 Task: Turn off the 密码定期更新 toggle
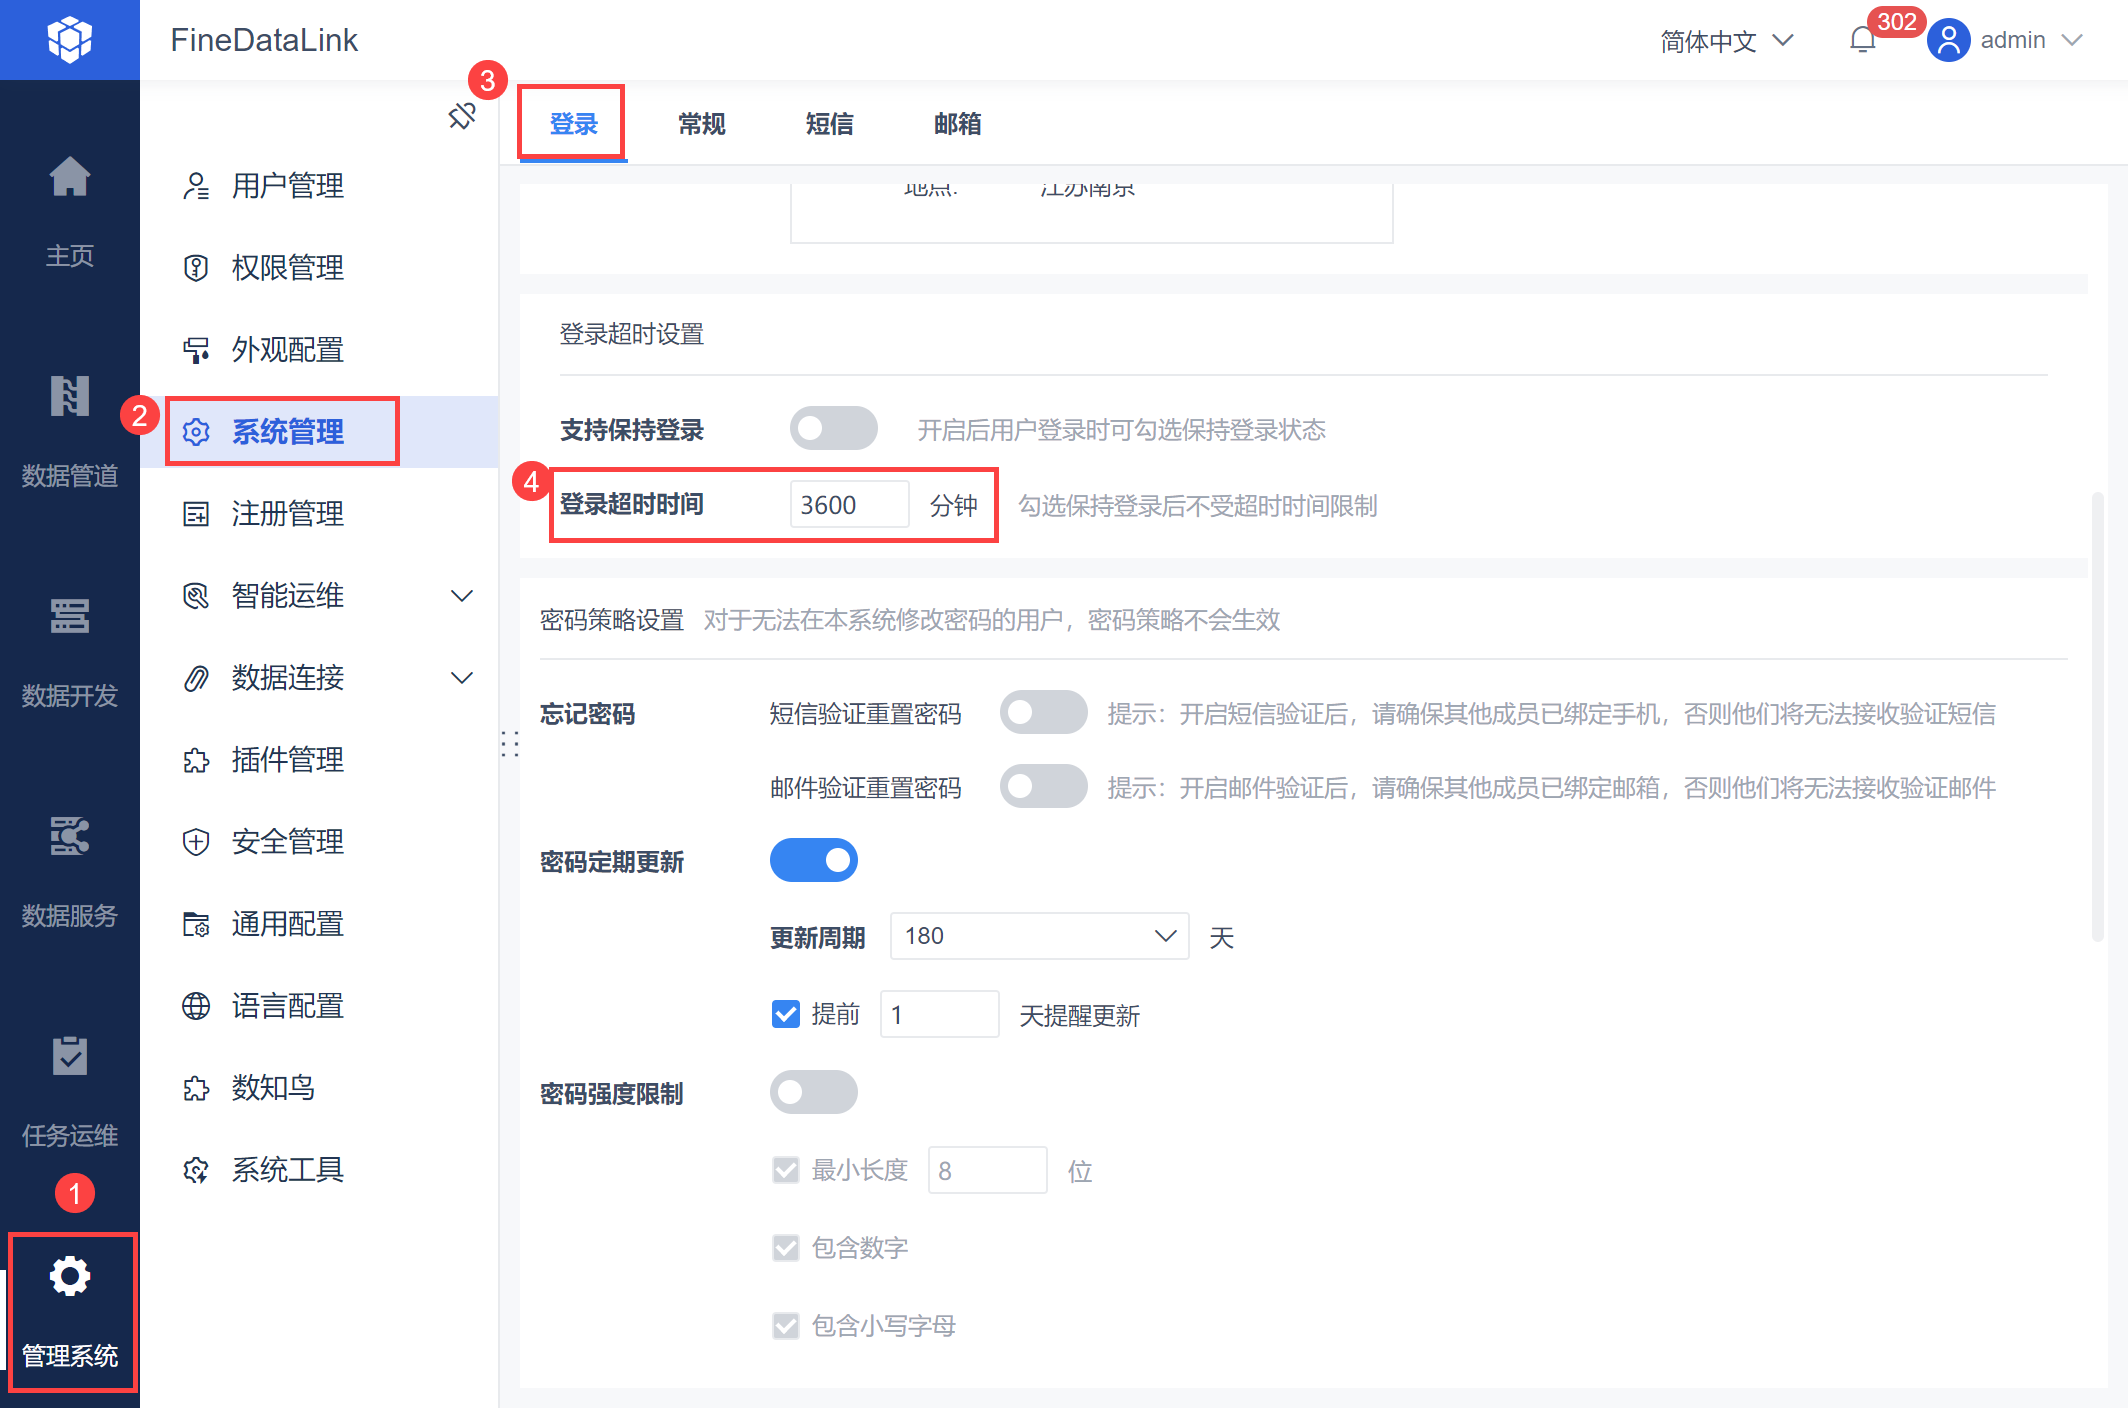tap(813, 861)
